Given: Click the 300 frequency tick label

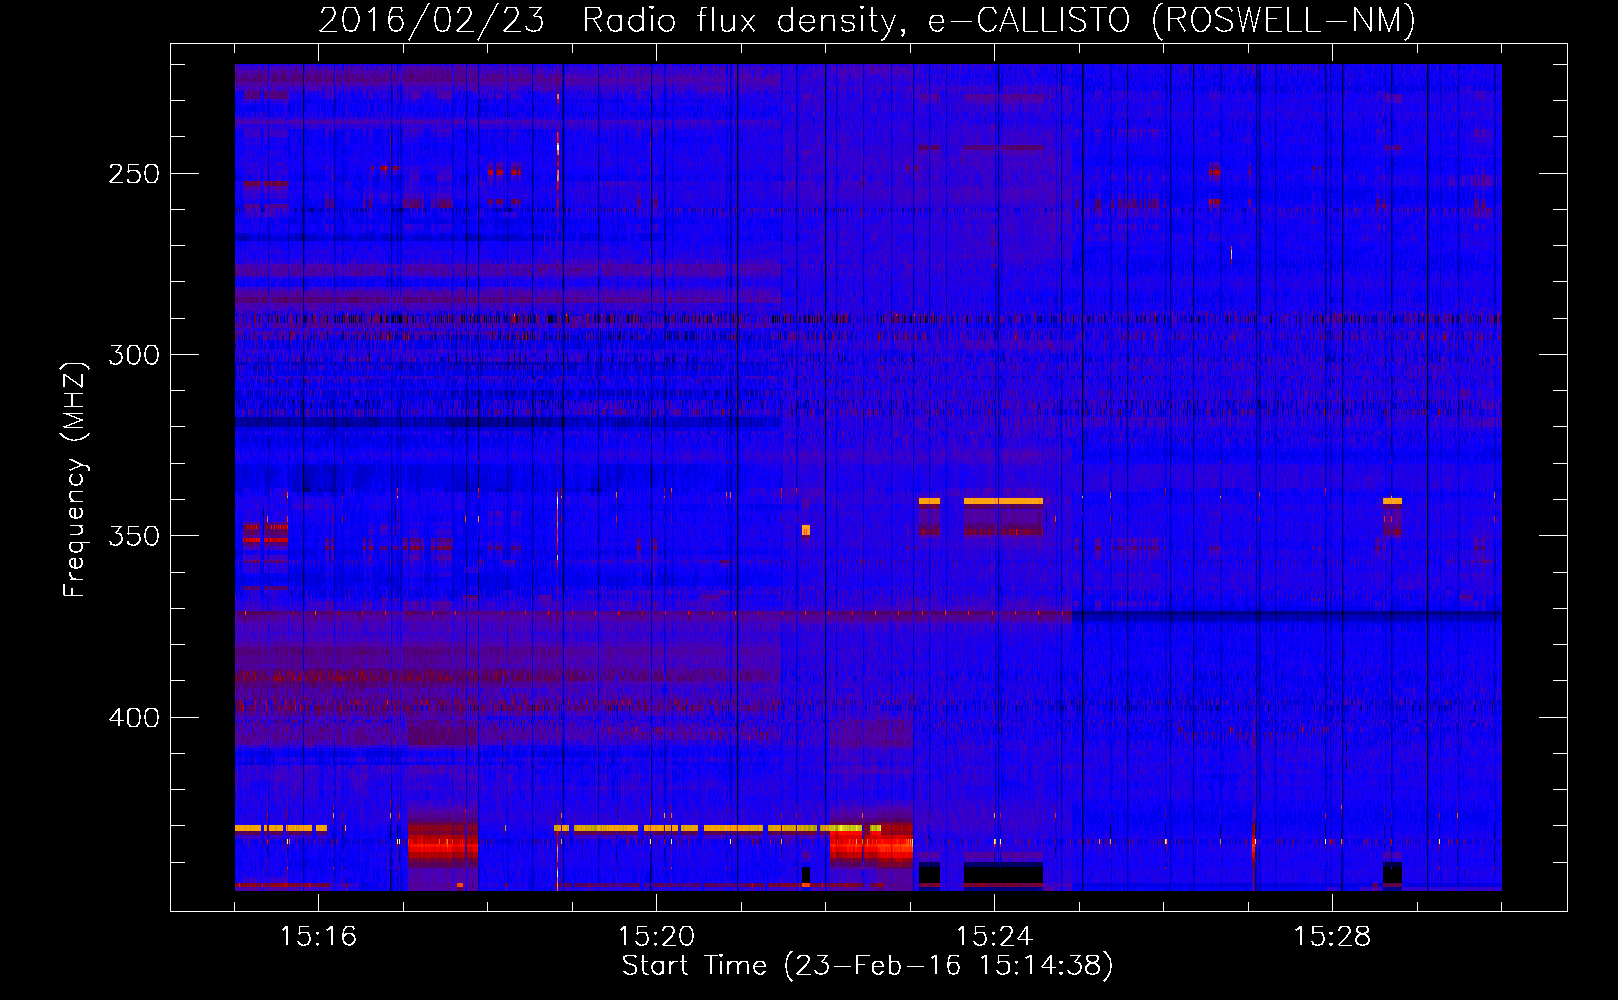Looking at the screenshot, I should point(134,355).
